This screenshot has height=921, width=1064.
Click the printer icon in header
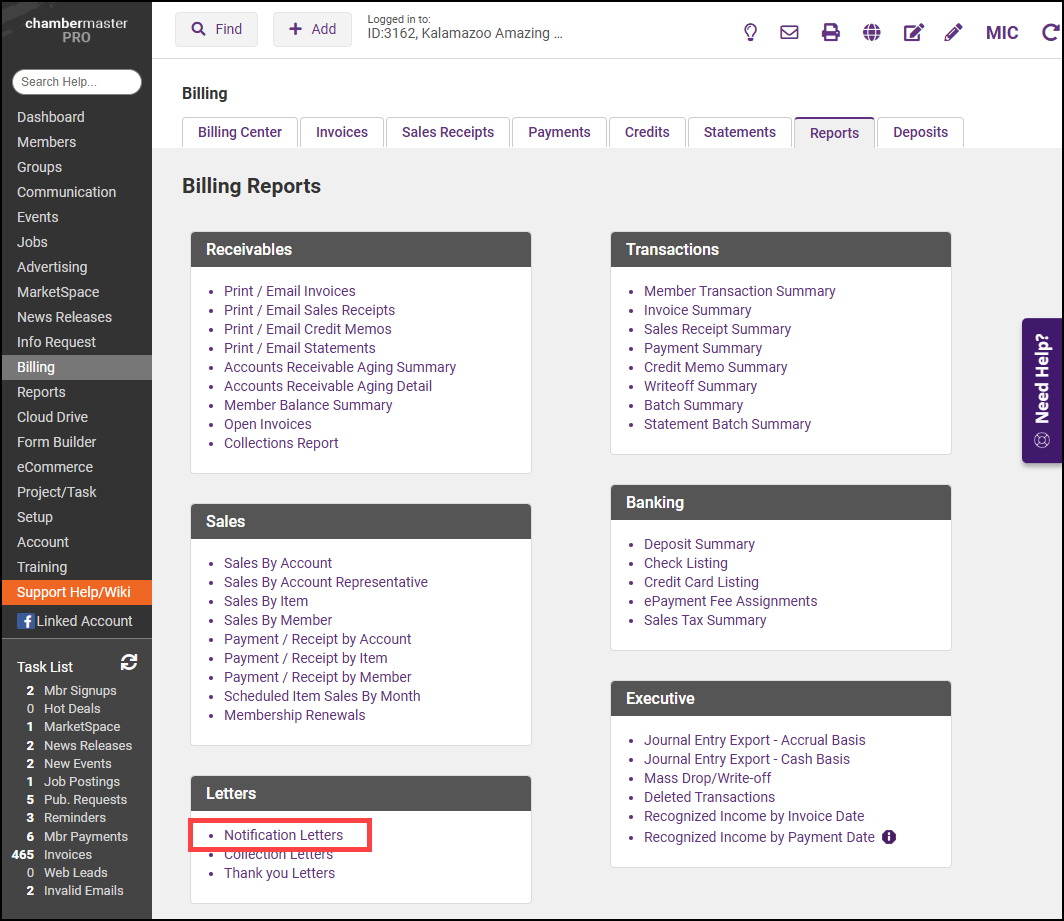pos(830,32)
